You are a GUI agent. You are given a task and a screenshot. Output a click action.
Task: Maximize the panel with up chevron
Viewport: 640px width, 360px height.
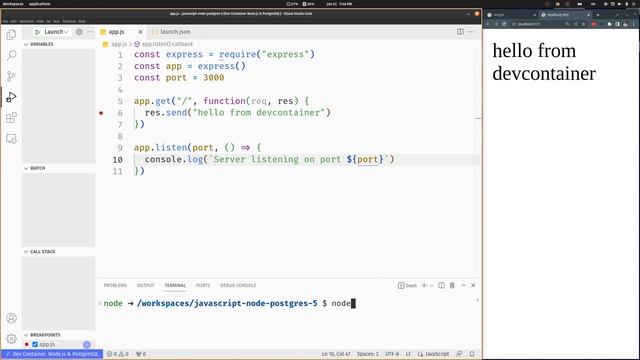[x=463, y=285]
